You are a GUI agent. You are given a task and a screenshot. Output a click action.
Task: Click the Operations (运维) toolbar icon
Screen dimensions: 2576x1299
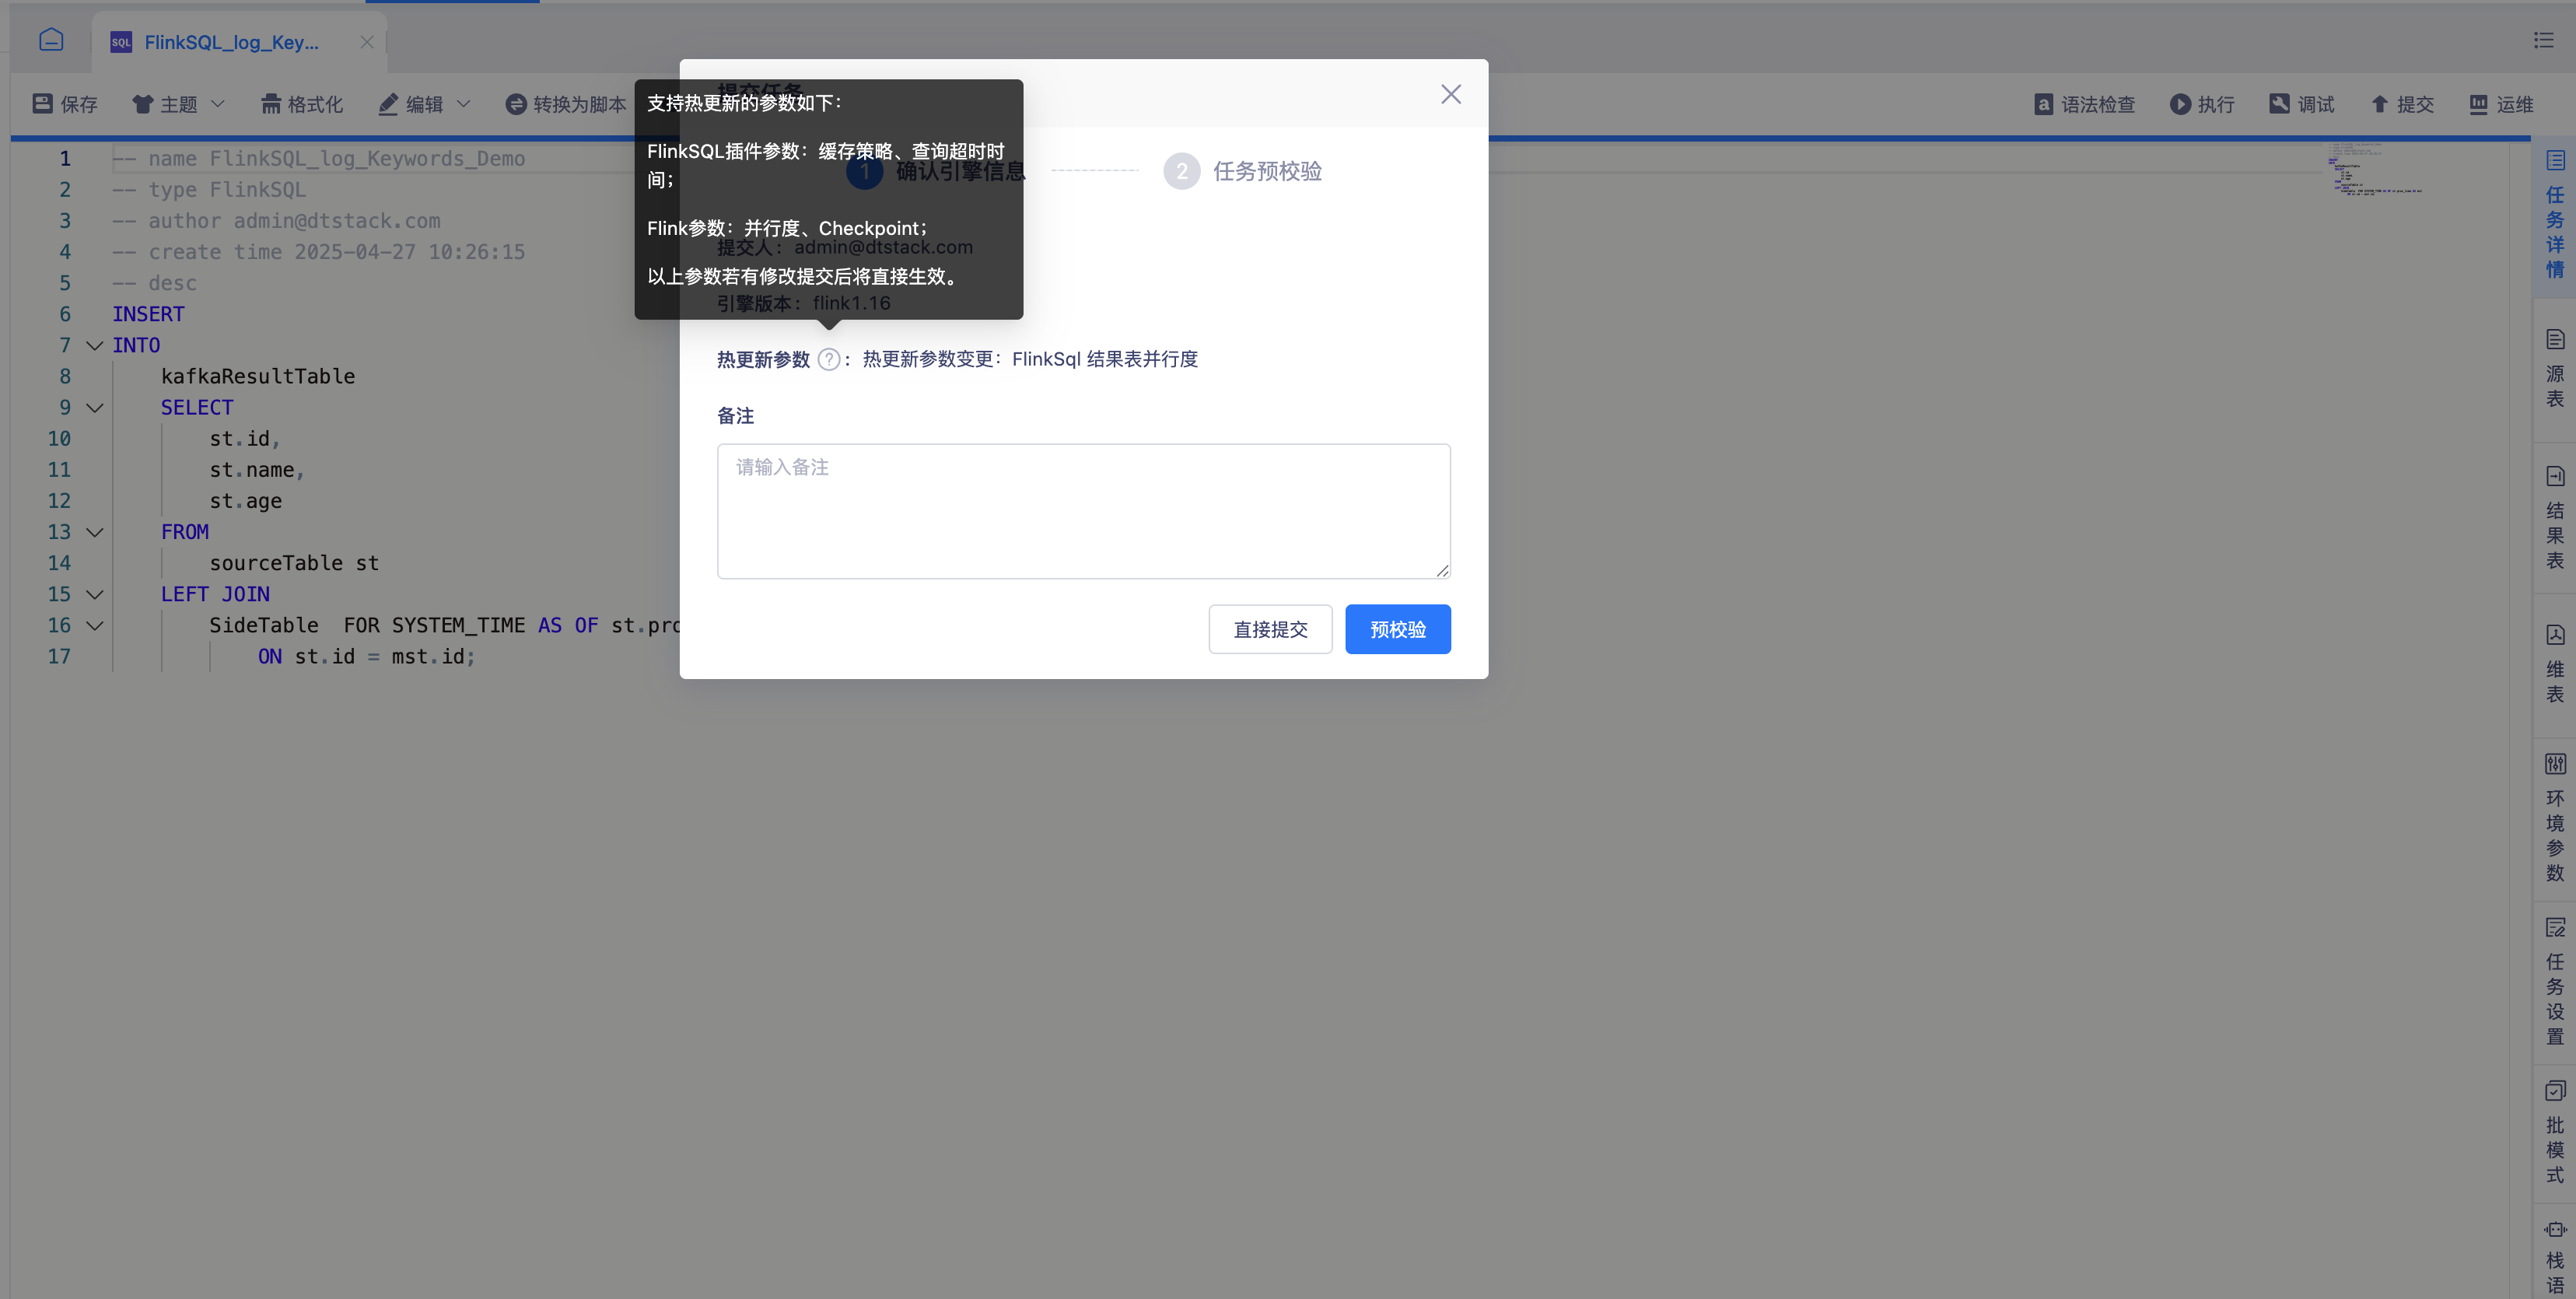(x=2479, y=104)
